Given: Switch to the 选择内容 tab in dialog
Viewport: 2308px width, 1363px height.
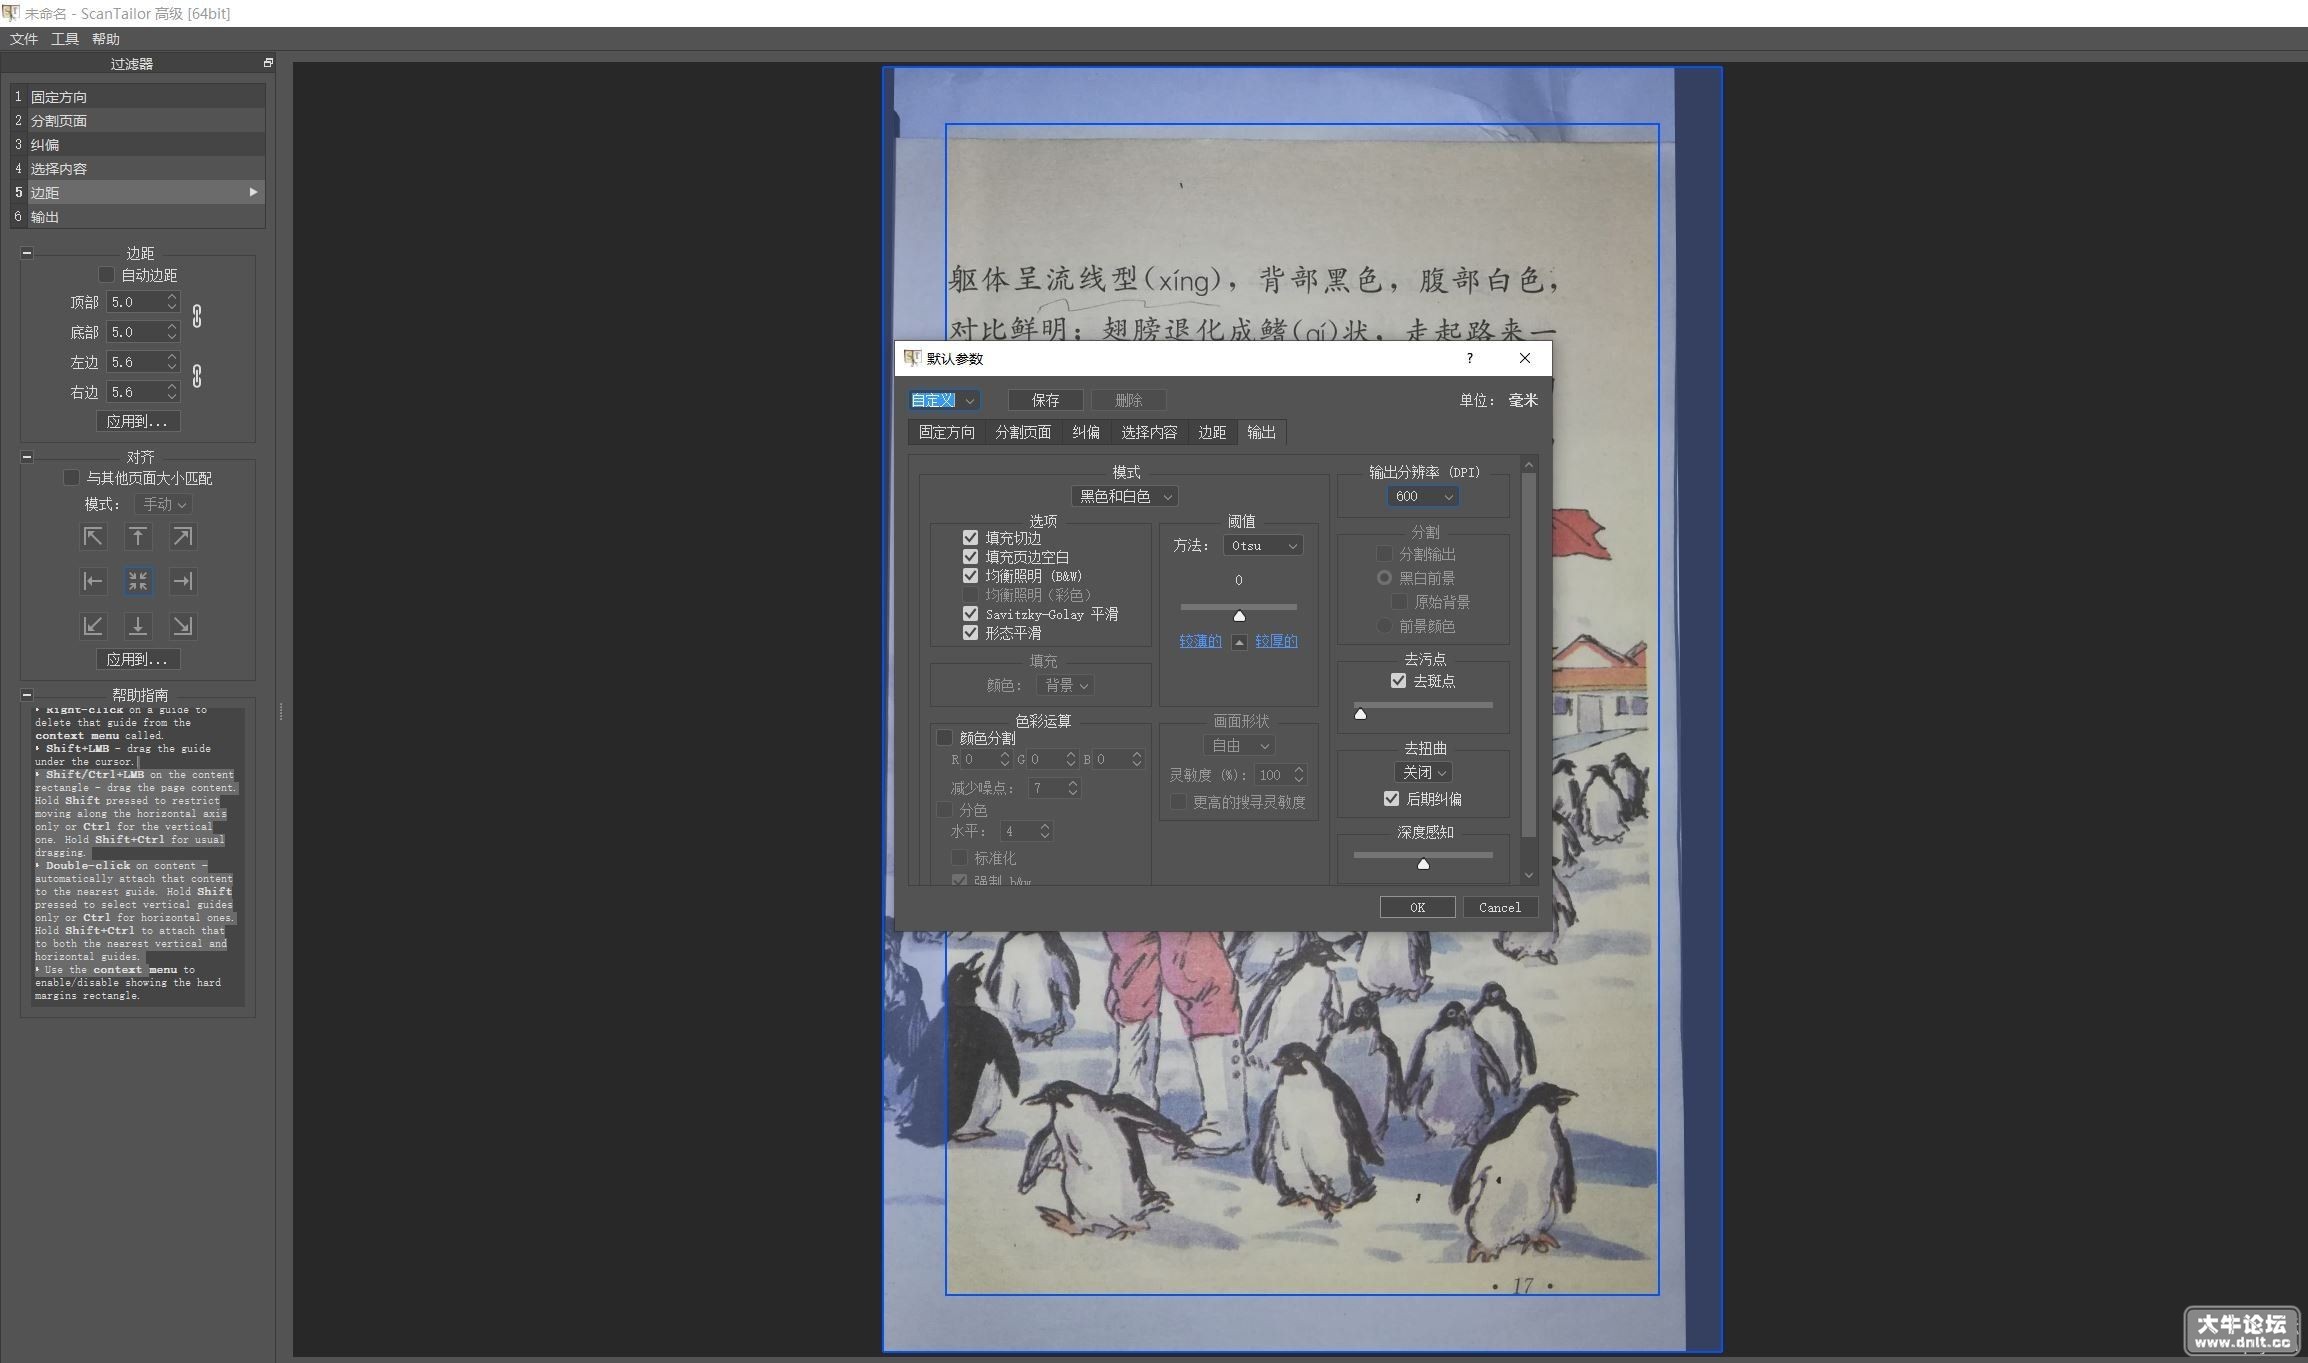Looking at the screenshot, I should pos(1149,432).
